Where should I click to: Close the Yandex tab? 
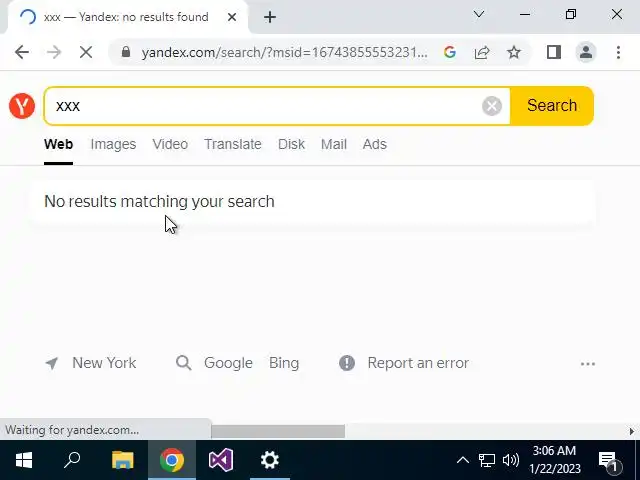[232, 17]
